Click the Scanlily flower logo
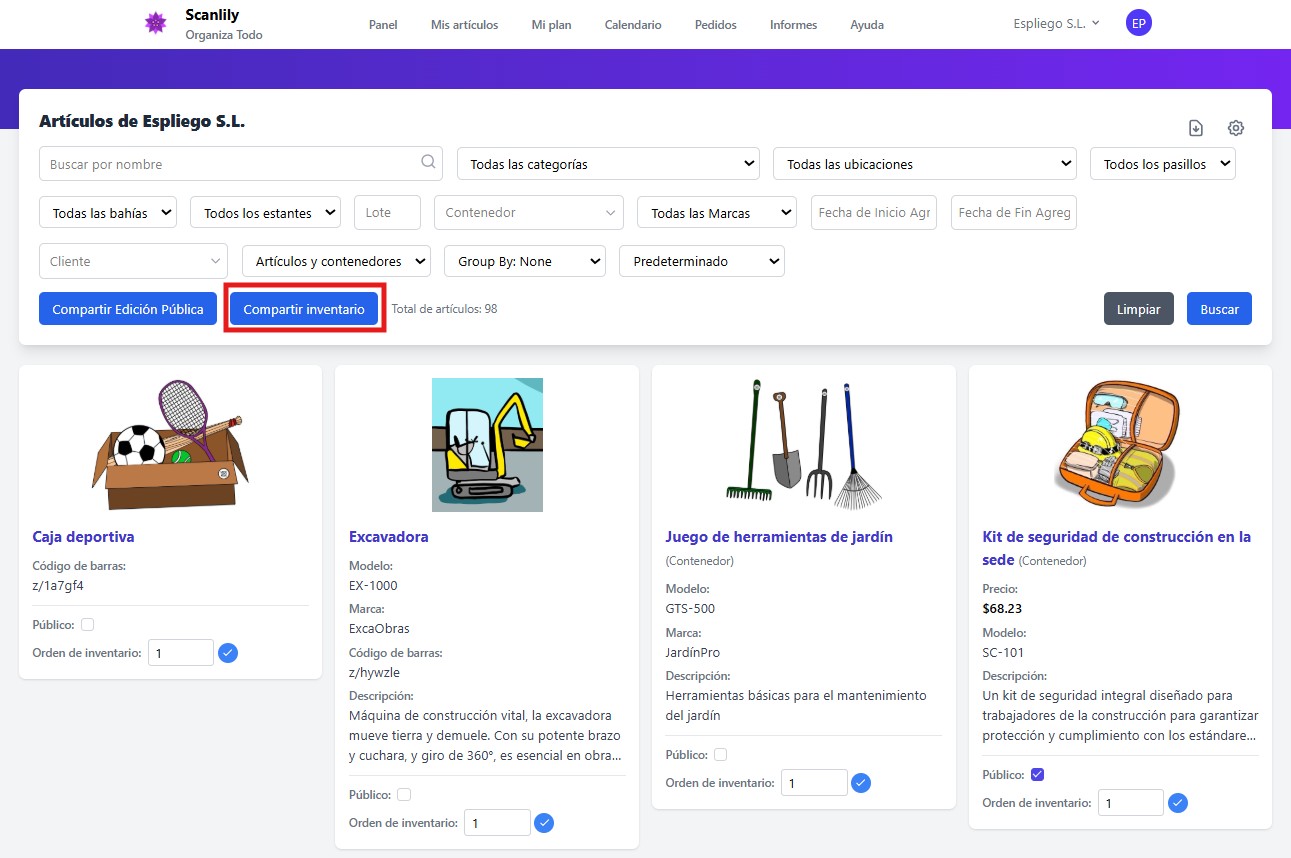Image resolution: width=1291 pixels, height=858 pixels. [x=155, y=23]
